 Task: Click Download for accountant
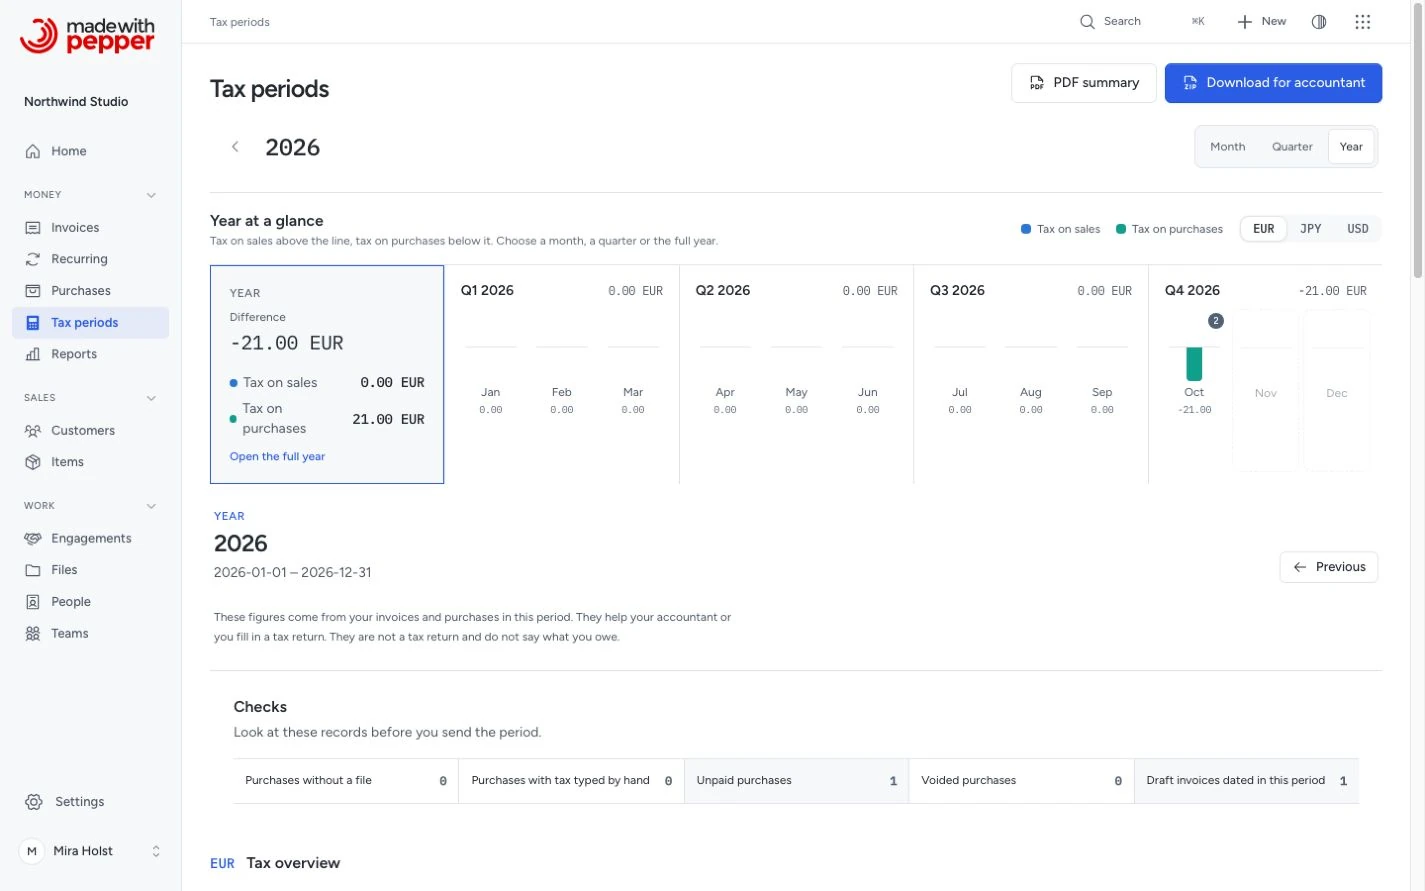tap(1273, 83)
